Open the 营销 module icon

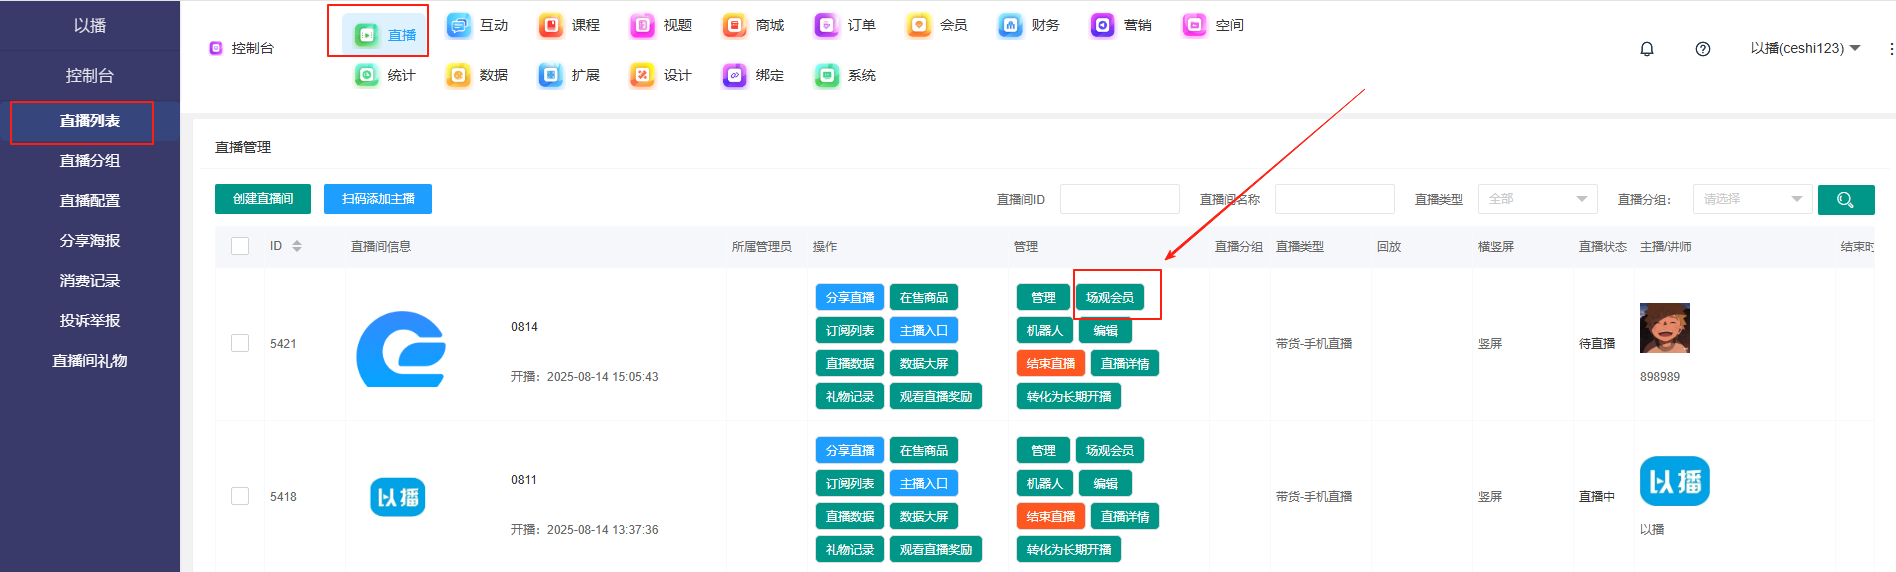pos(1103,25)
